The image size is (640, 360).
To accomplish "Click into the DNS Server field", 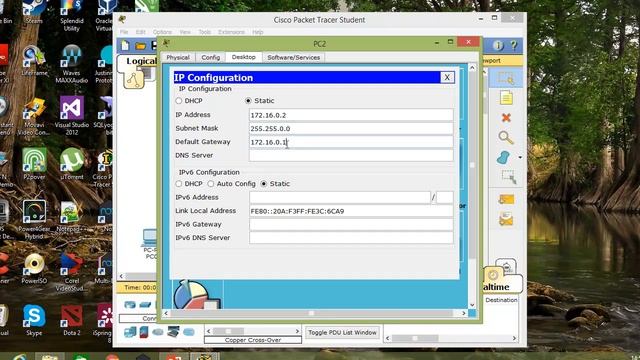I will [351, 156].
